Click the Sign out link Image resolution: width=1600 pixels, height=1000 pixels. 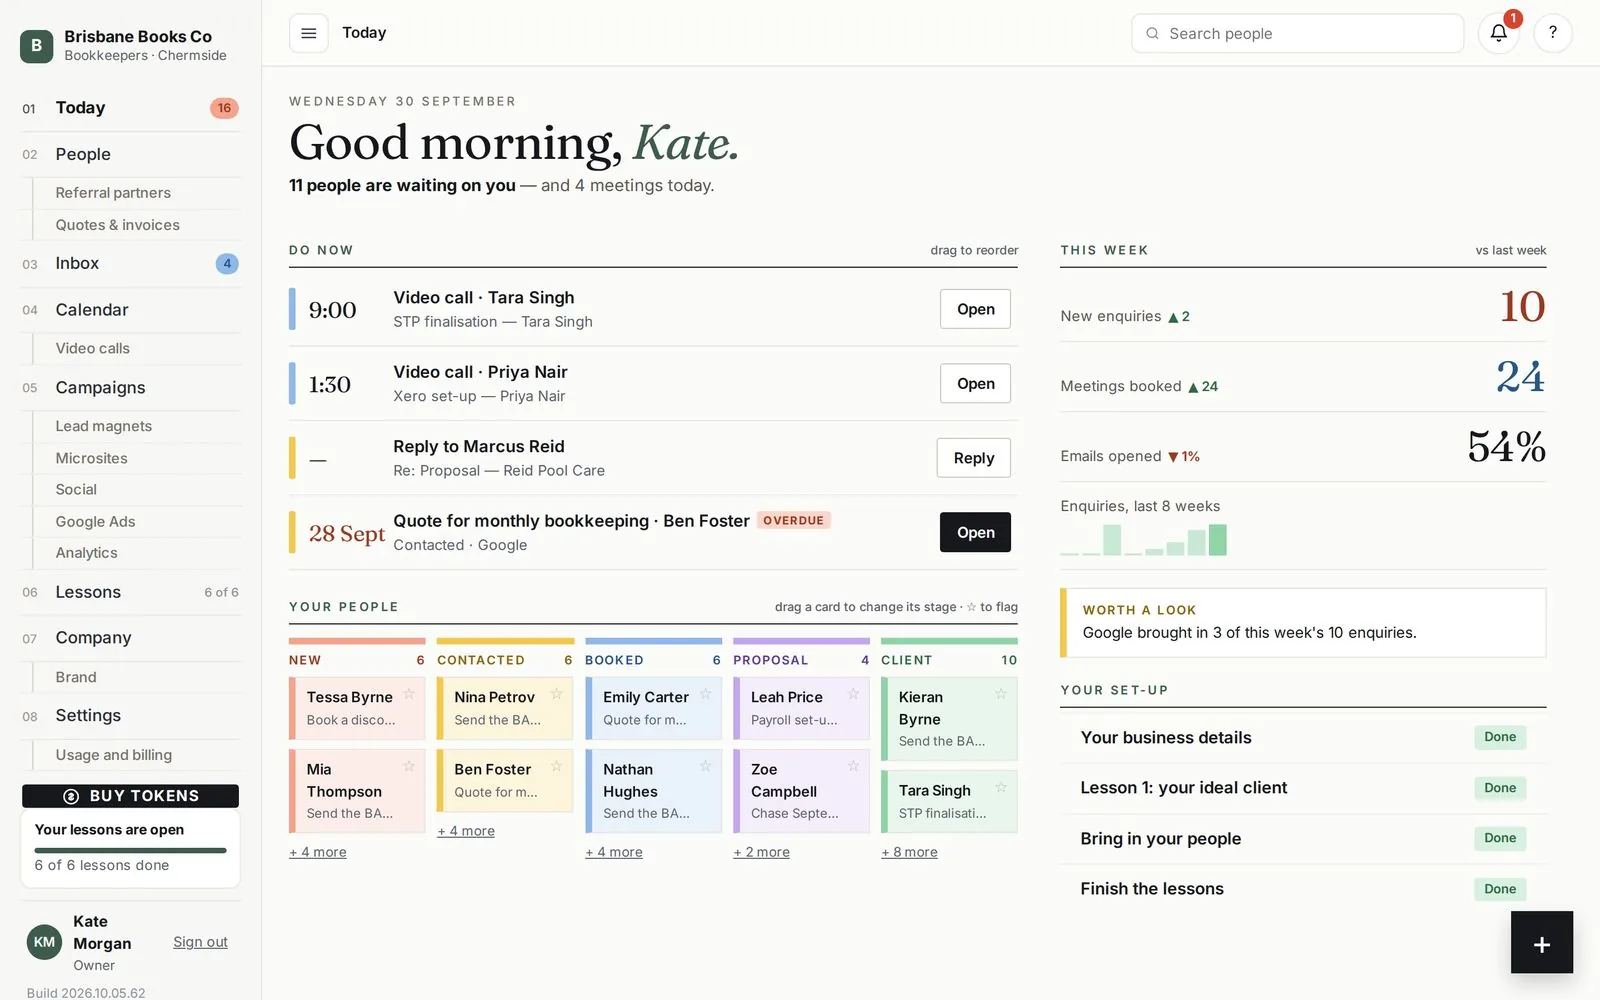click(x=200, y=942)
